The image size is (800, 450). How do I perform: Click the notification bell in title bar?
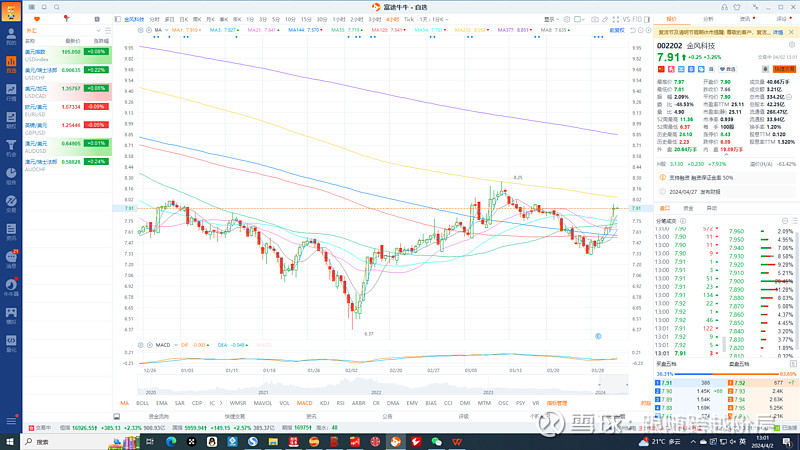tap(44, 7)
